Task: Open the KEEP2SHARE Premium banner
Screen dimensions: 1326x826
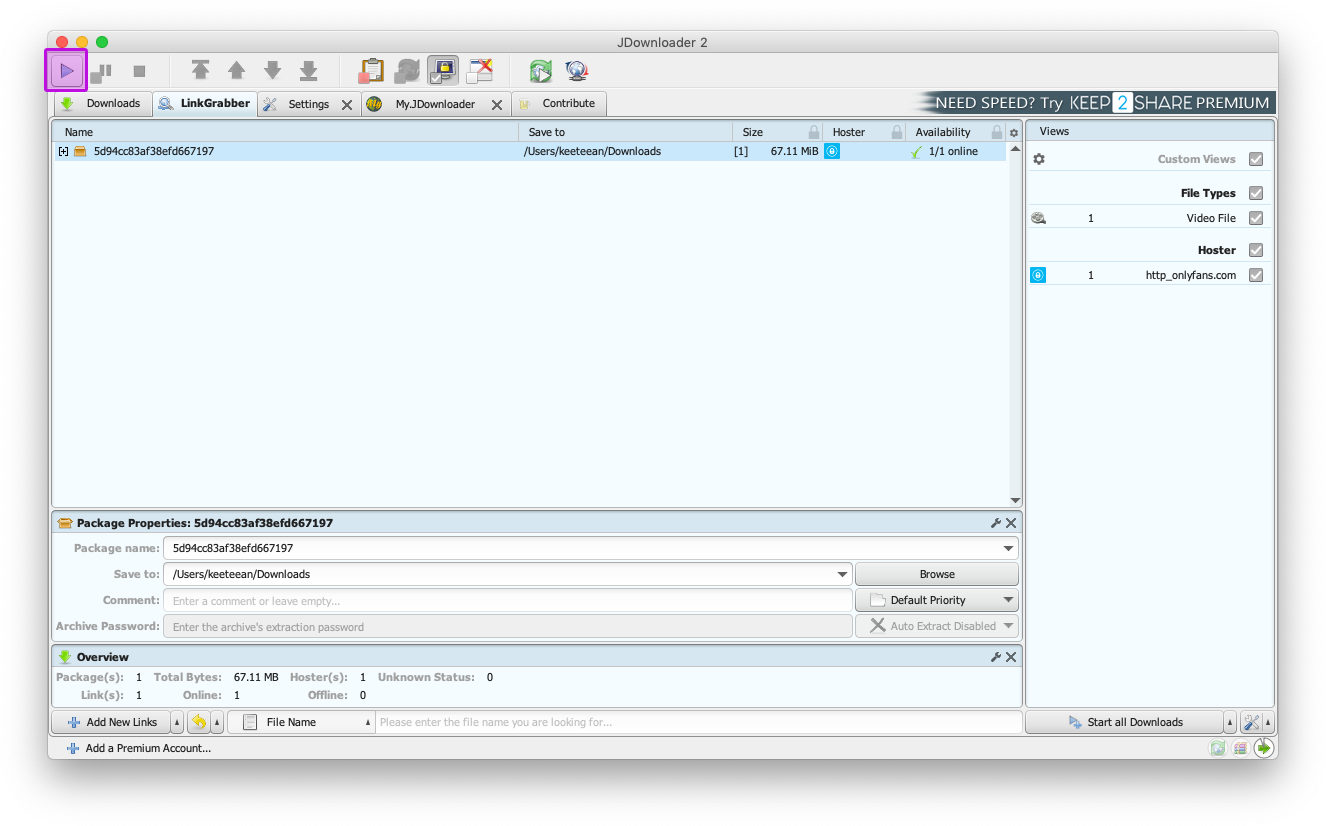Action: 1094,103
